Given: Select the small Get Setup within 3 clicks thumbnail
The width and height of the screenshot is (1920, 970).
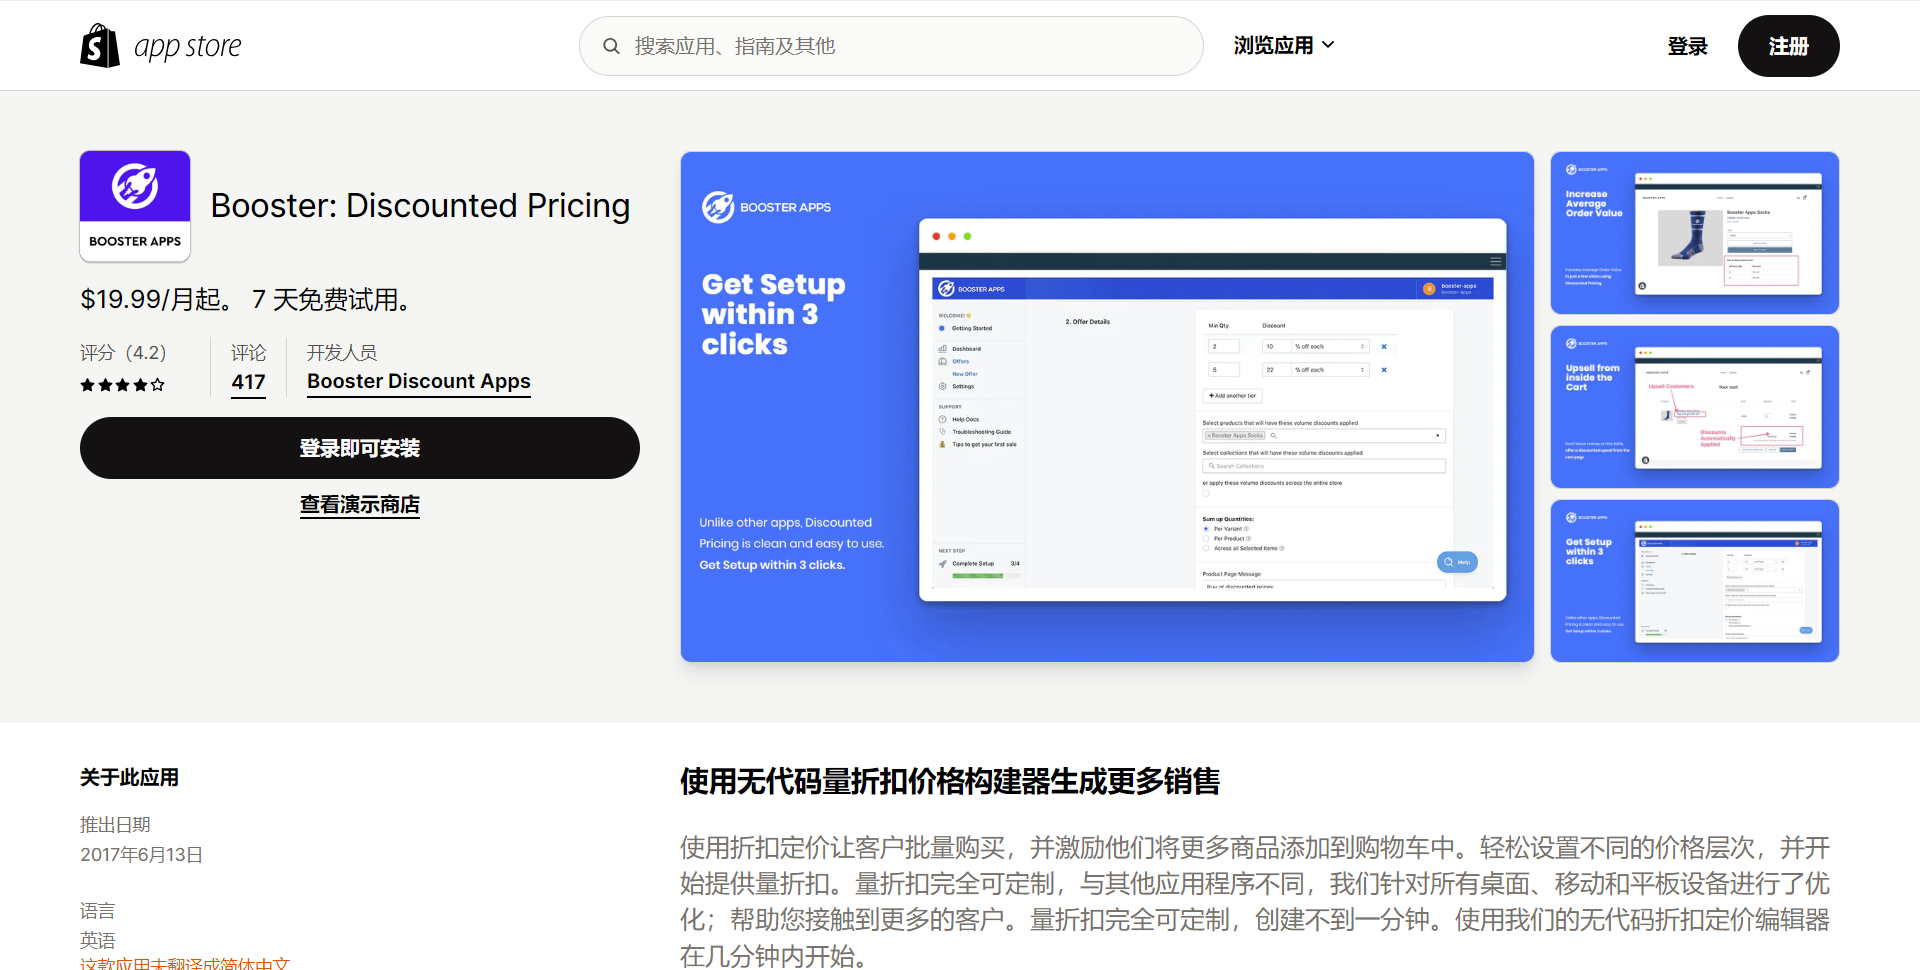Looking at the screenshot, I should 1695,581.
